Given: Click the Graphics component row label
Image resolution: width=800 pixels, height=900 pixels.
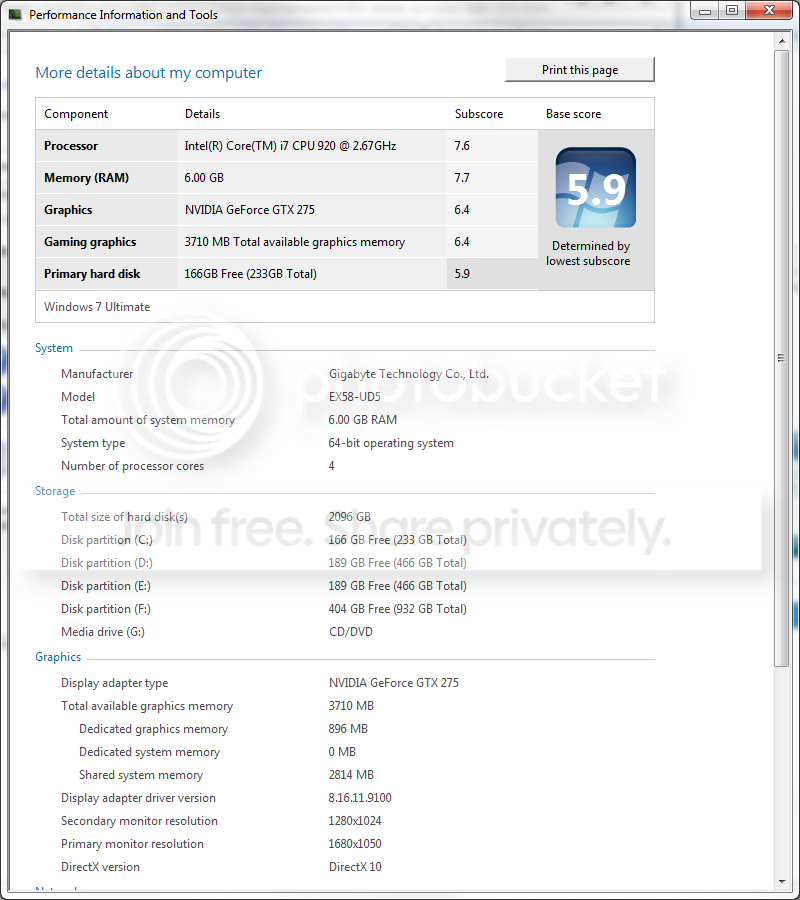Looking at the screenshot, I should [x=68, y=210].
